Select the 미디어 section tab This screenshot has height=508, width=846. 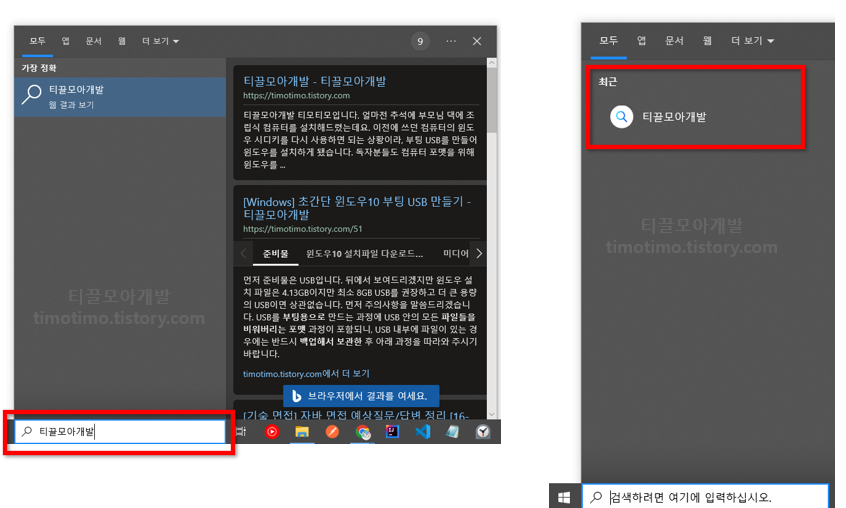(x=456, y=253)
